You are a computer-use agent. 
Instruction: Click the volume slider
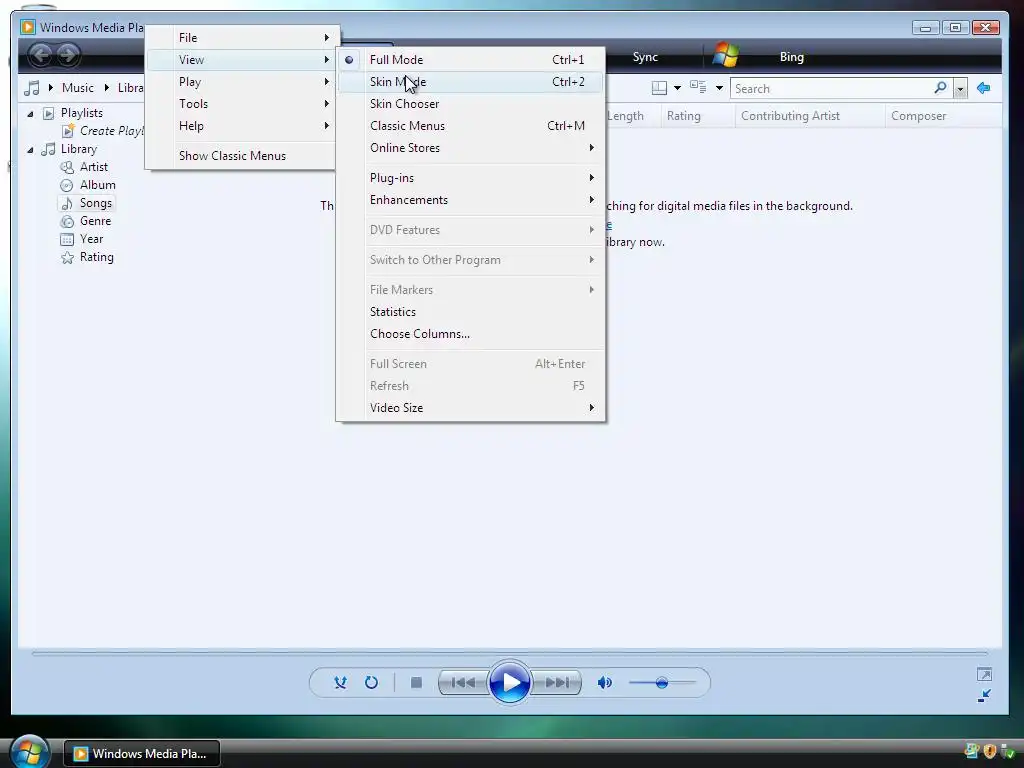tap(662, 683)
